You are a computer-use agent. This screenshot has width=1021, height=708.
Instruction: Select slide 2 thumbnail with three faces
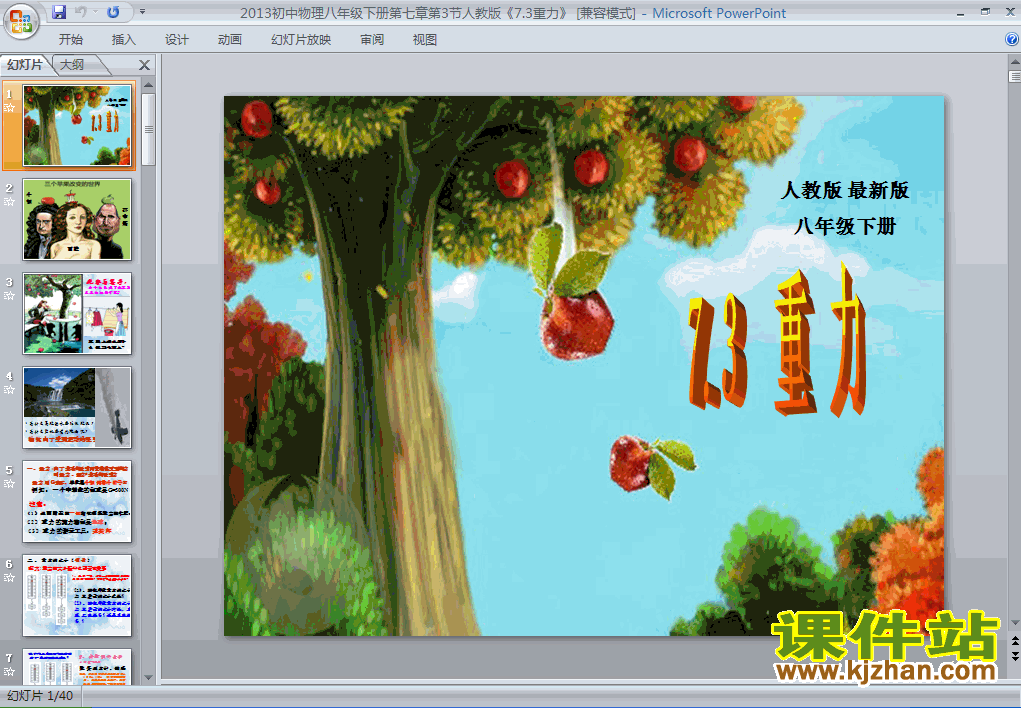coord(77,219)
